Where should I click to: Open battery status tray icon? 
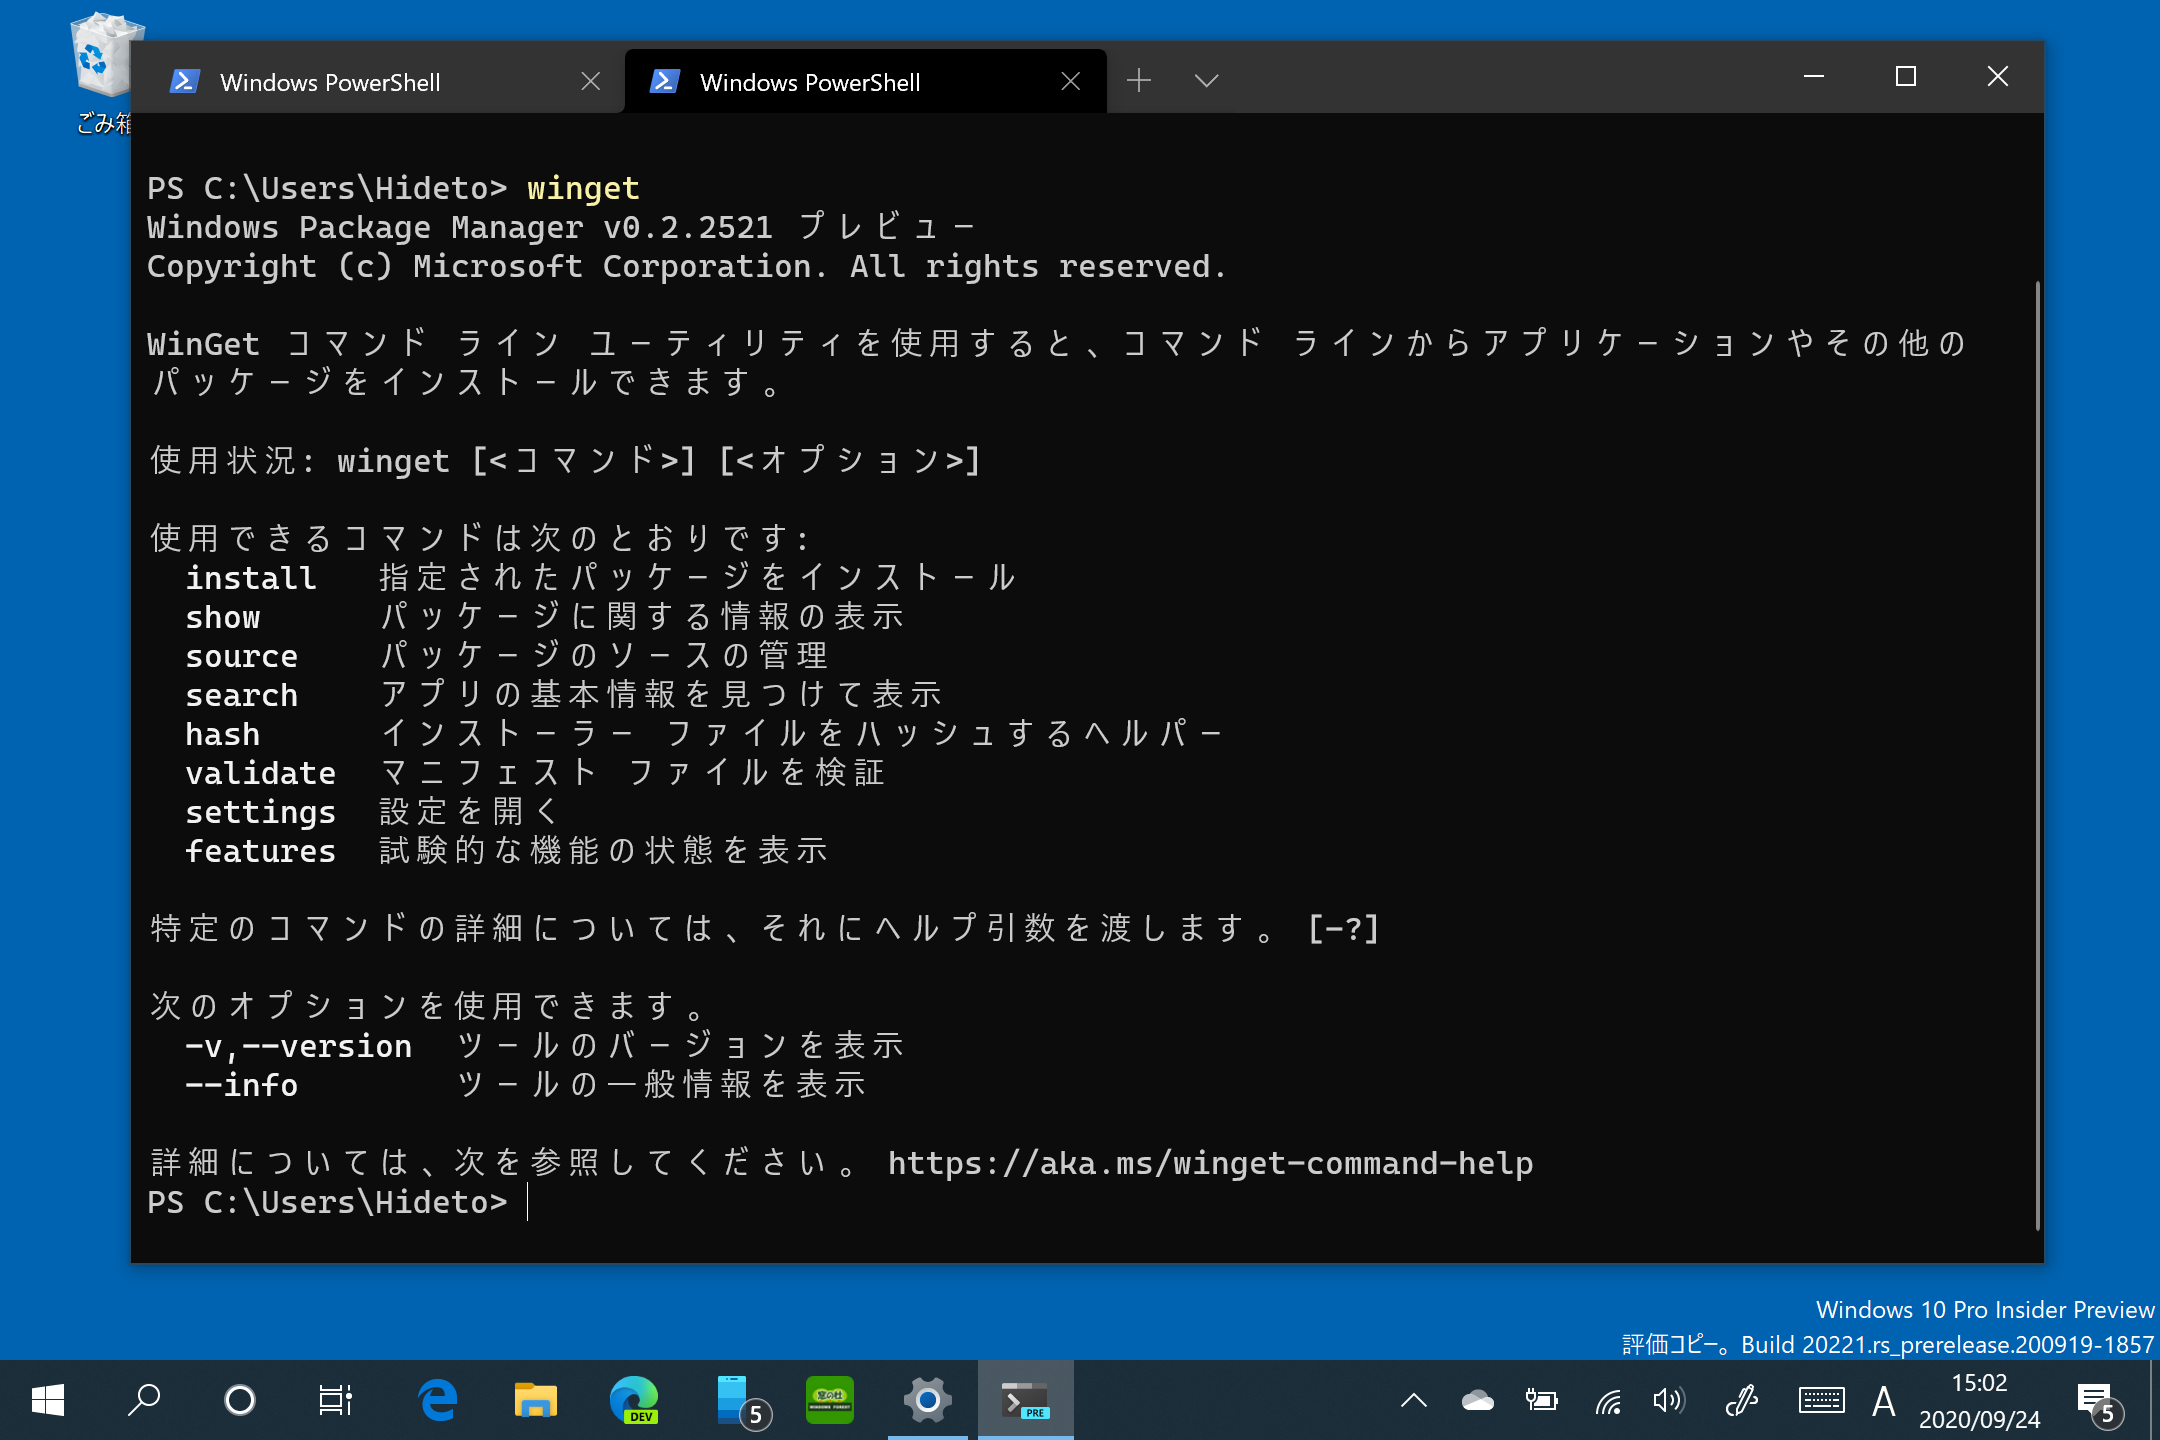point(1541,1400)
